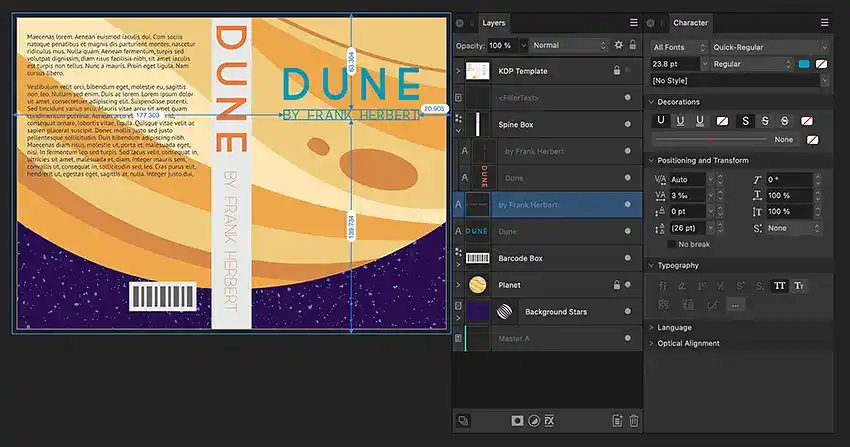
Task: Select the Background Stars layer
Action: (x=548, y=312)
